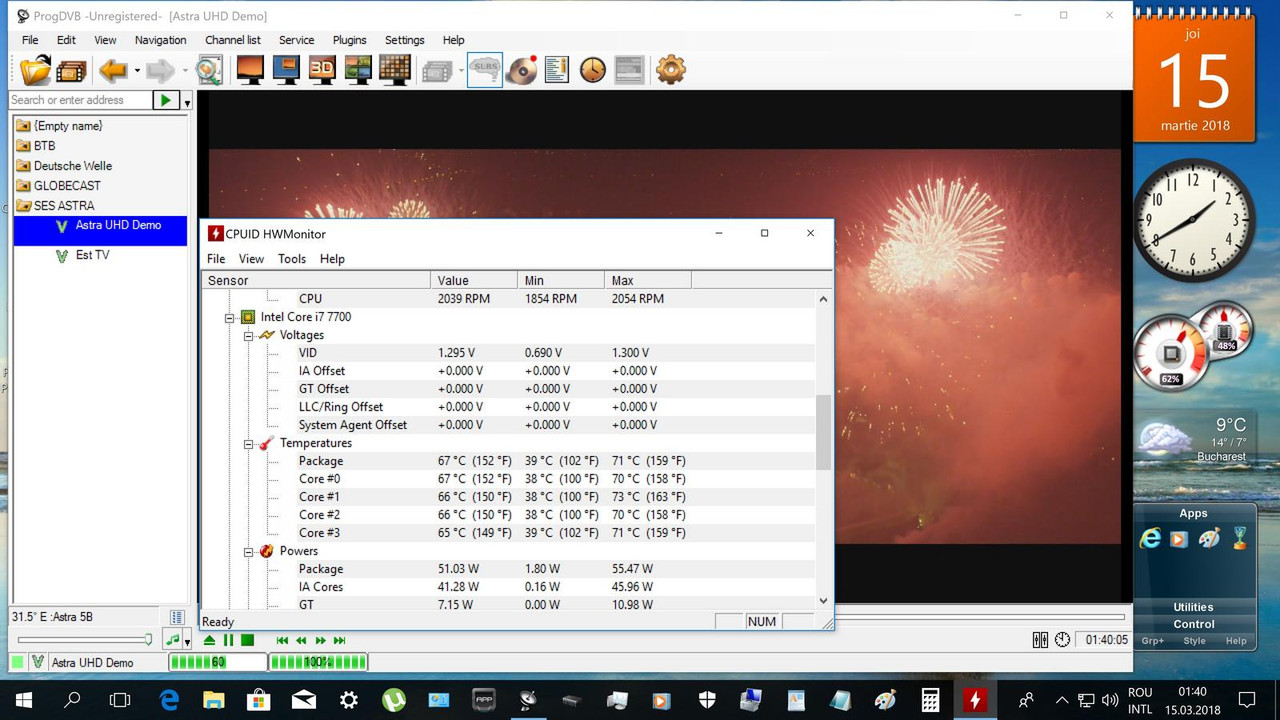Click the small clock icon beside 01:40:05

pos(1062,640)
